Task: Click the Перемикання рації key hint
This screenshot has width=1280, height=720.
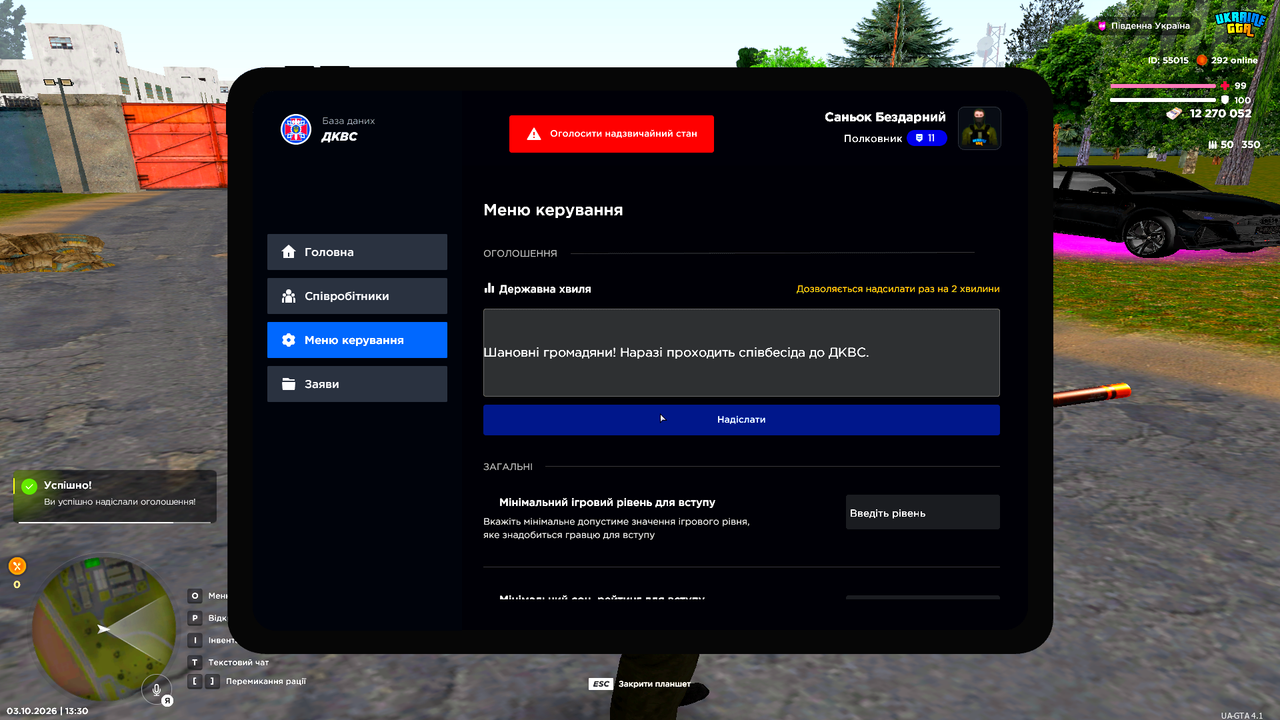Action: click(x=247, y=681)
